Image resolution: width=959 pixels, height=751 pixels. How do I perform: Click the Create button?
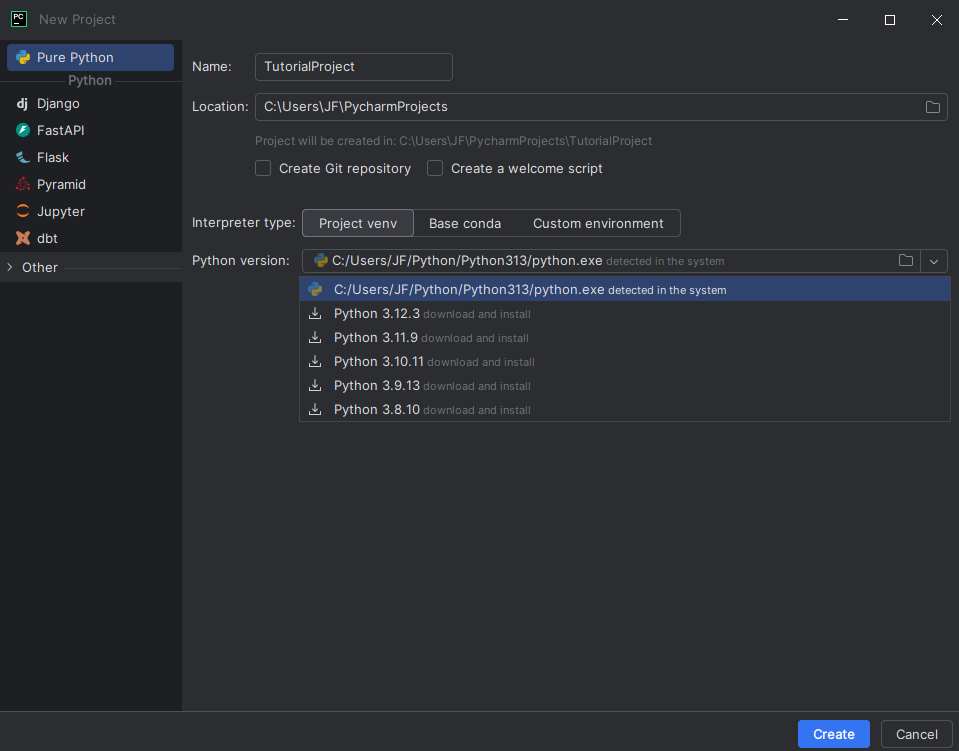point(834,734)
